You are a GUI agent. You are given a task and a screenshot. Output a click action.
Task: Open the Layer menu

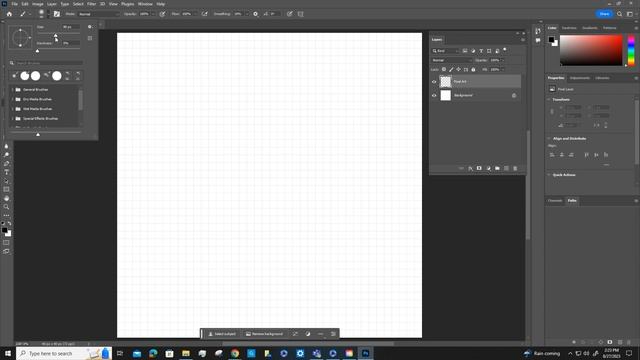[52, 4]
